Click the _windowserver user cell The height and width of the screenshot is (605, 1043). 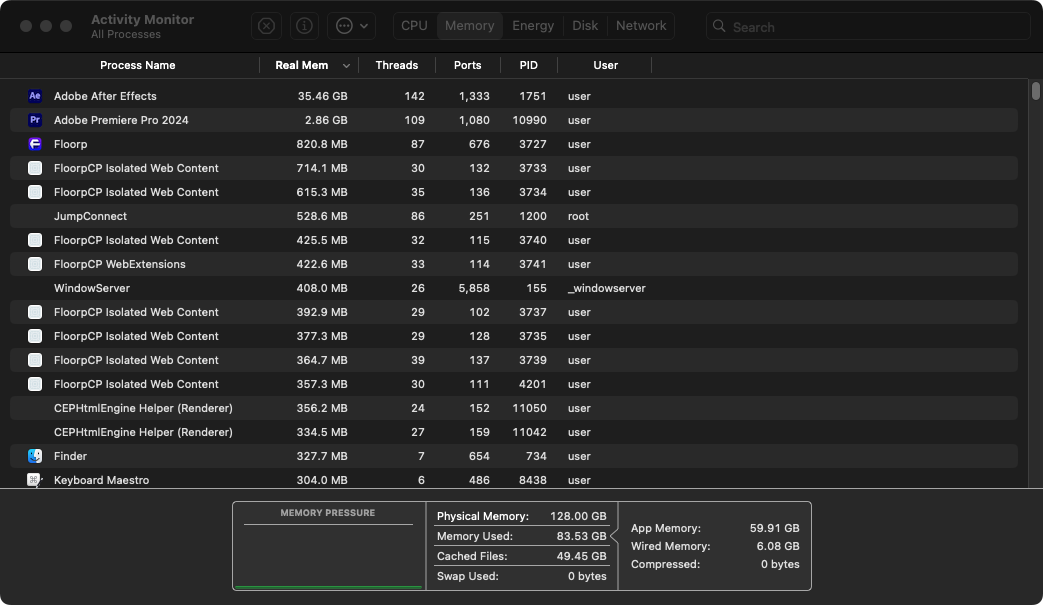pos(606,288)
